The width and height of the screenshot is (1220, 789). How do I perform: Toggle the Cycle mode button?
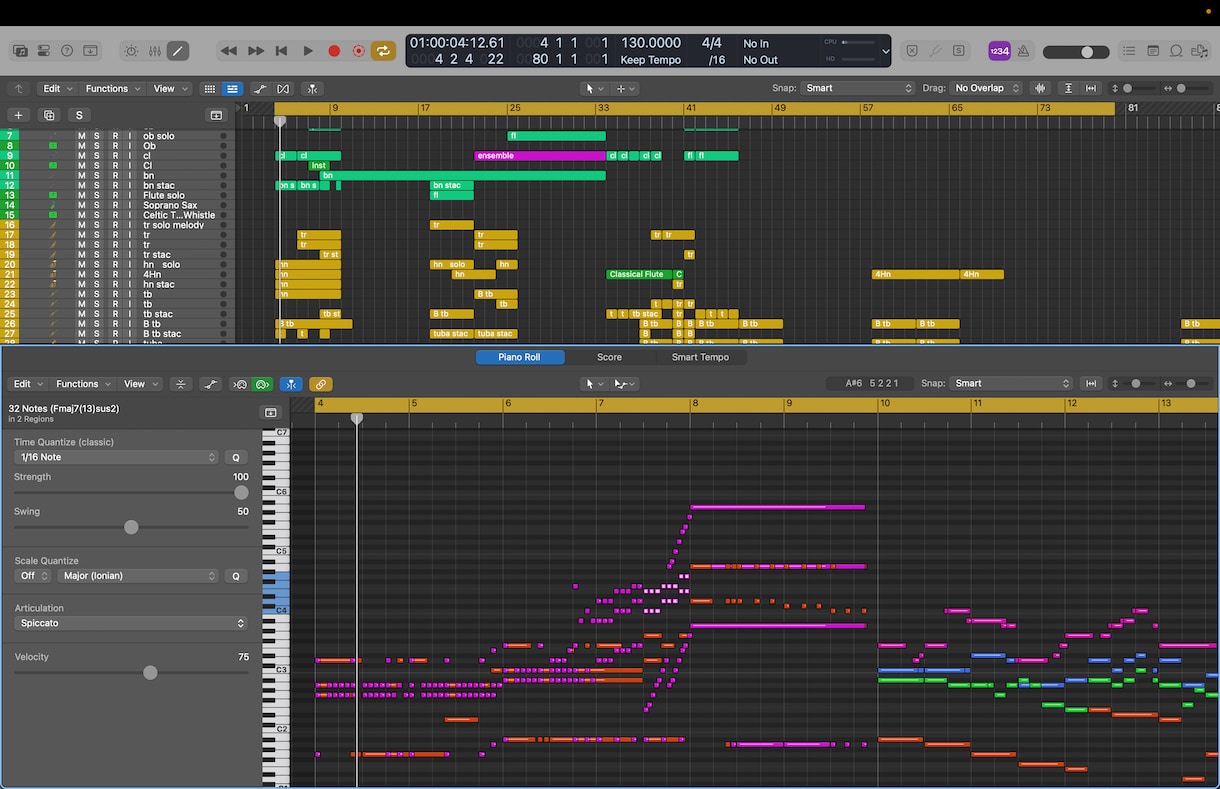pyautogui.click(x=383, y=51)
